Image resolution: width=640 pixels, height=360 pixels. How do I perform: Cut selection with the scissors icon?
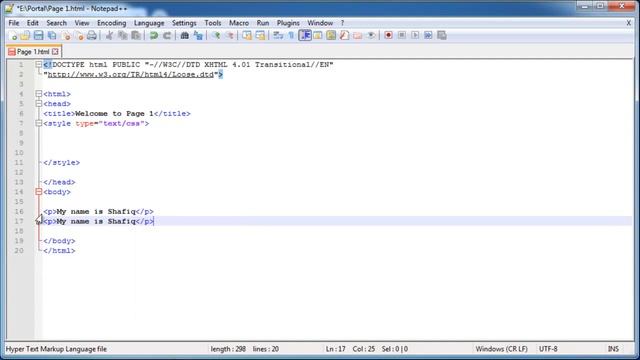click(x=109, y=36)
